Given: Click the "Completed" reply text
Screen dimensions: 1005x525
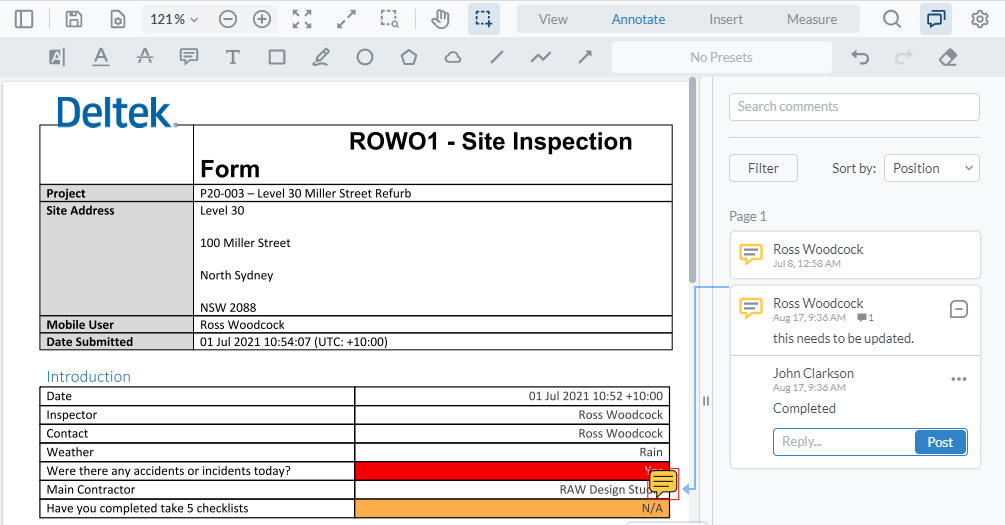Looking at the screenshot, I should point(804,408).
